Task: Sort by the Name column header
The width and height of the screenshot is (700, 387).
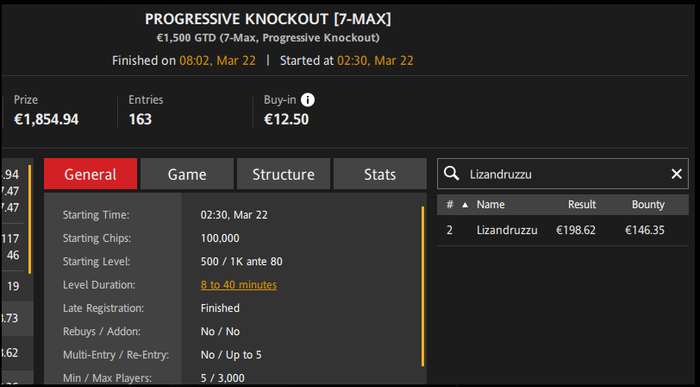Action: click(490, 204)
